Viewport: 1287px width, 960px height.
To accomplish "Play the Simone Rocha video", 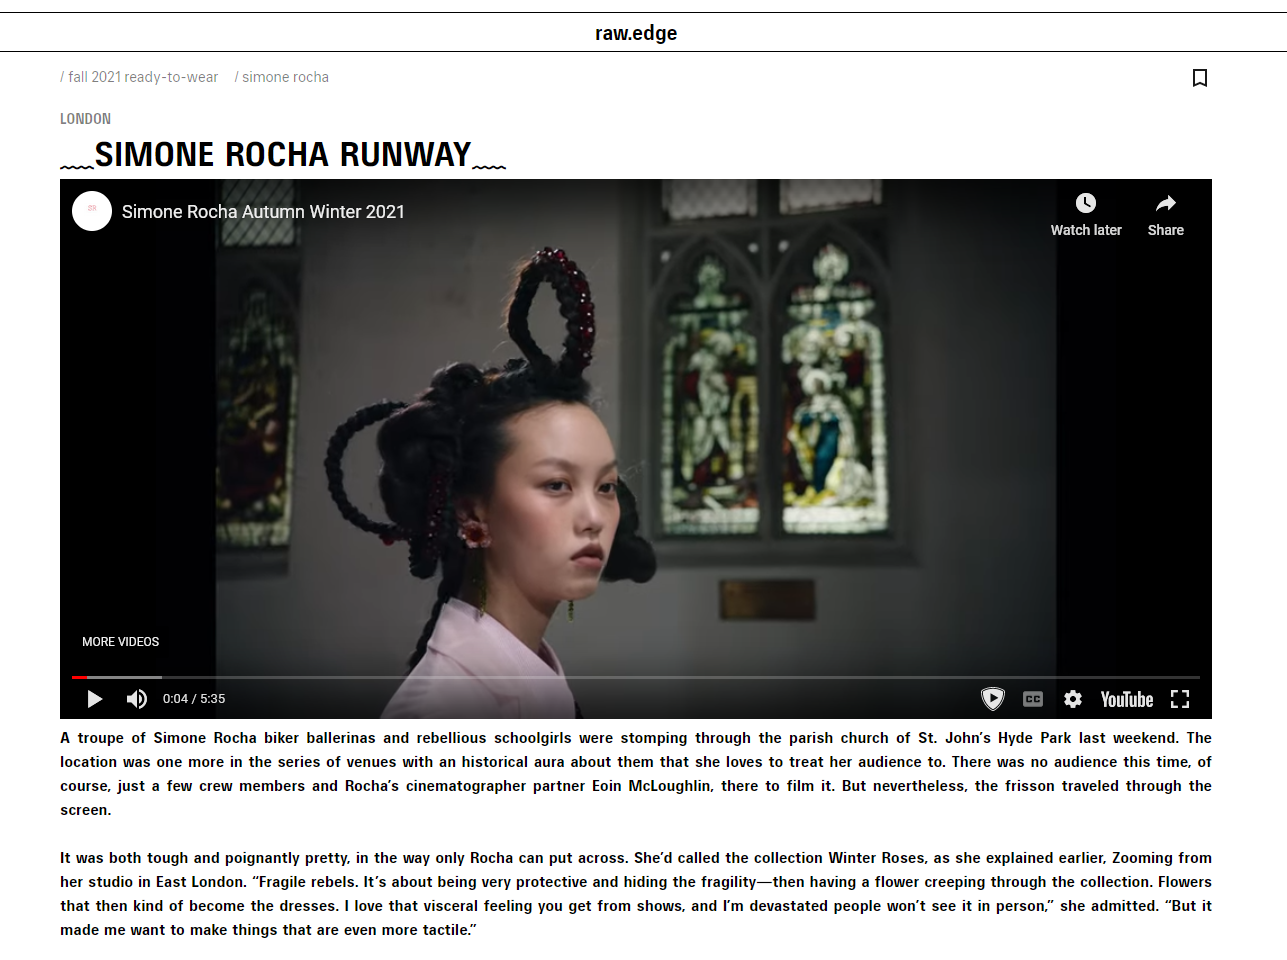I will [x=95, y=699].
